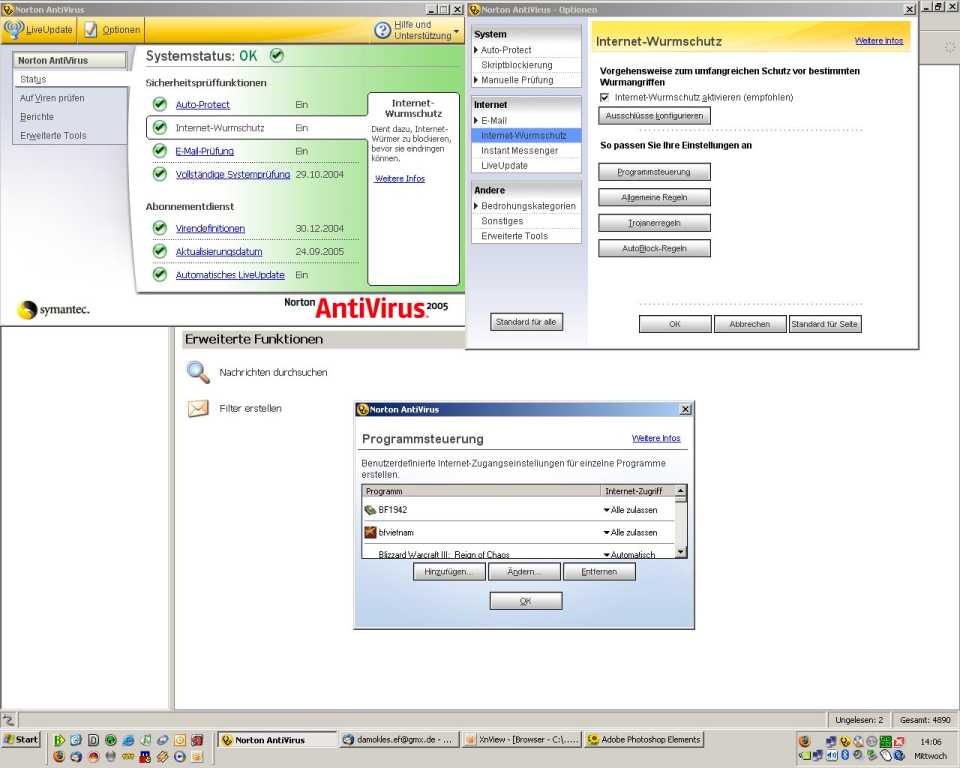960x768 pixels.
Task: Open Internet-Zugriff dropdown for bfvietnam
Action: (606, 532)
